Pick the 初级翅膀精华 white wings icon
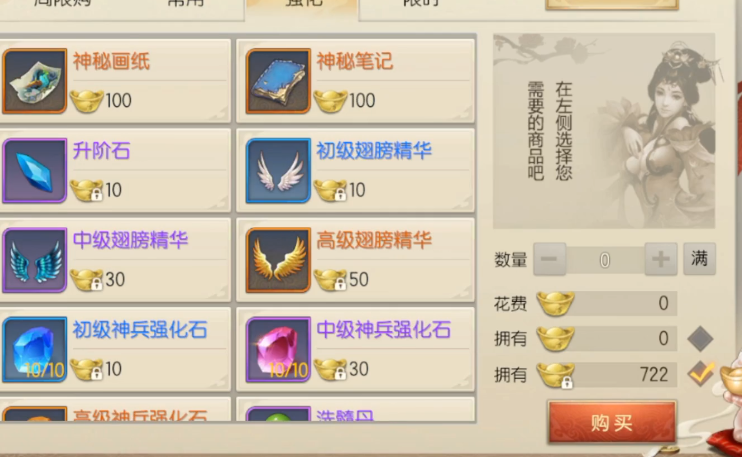The height and width of the screenshot is (457, 742). [x=278, y=170]
